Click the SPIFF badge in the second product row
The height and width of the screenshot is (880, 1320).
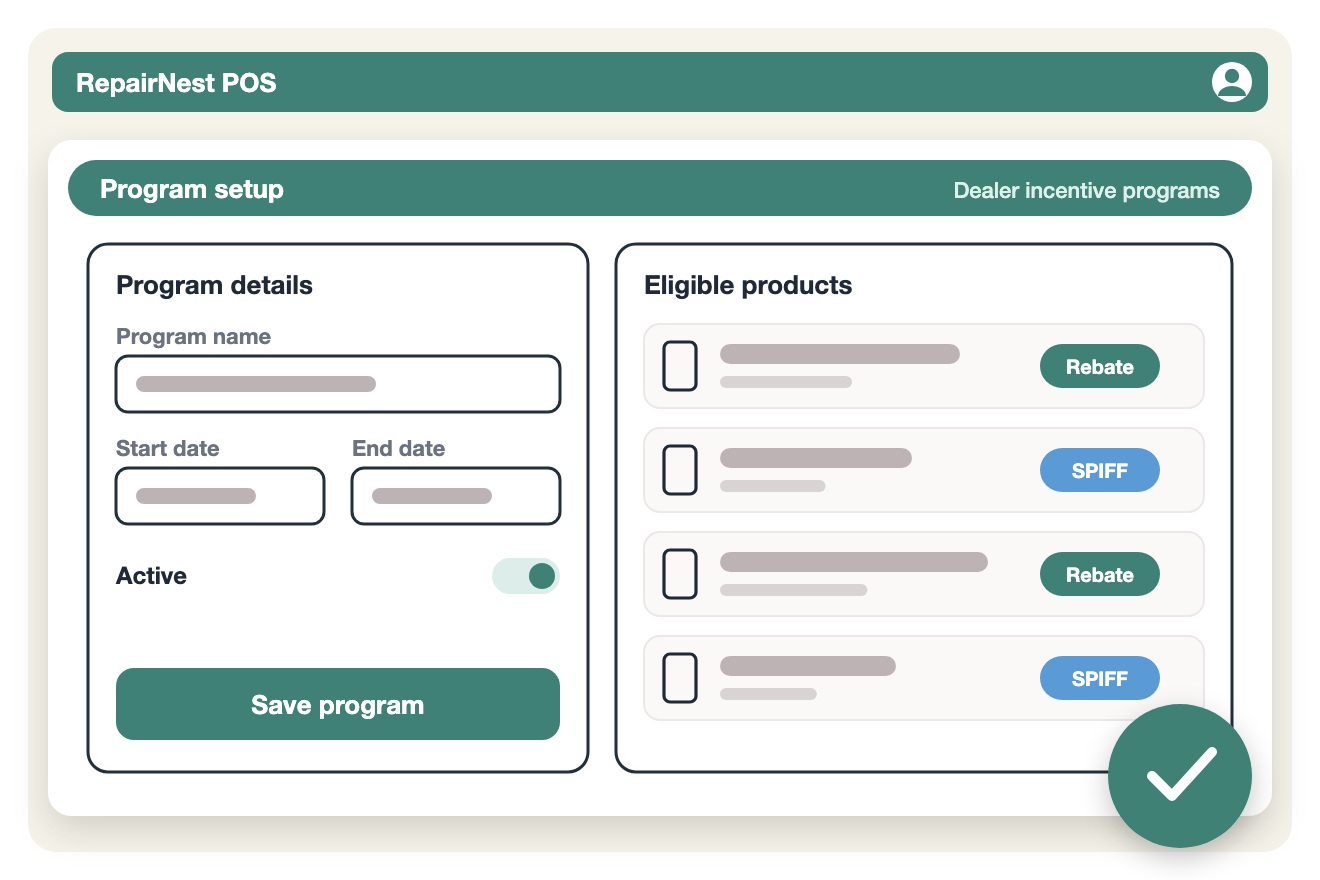coord(1100,470)
